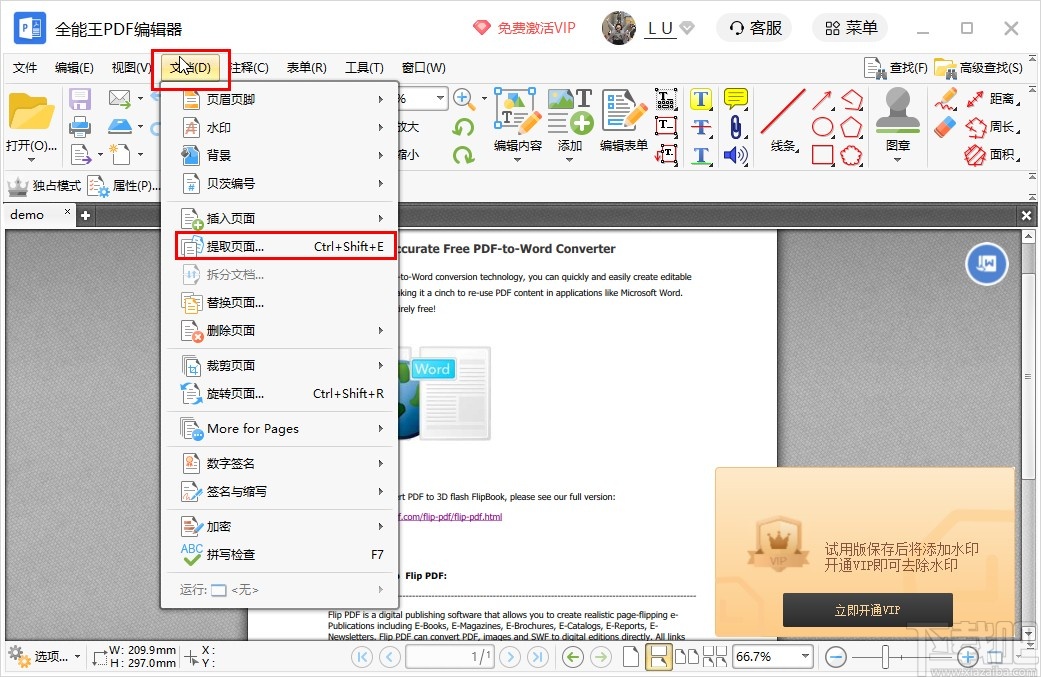Click the Find (F) button
This screenshot has width=1041, height=677.
(896, 68)
